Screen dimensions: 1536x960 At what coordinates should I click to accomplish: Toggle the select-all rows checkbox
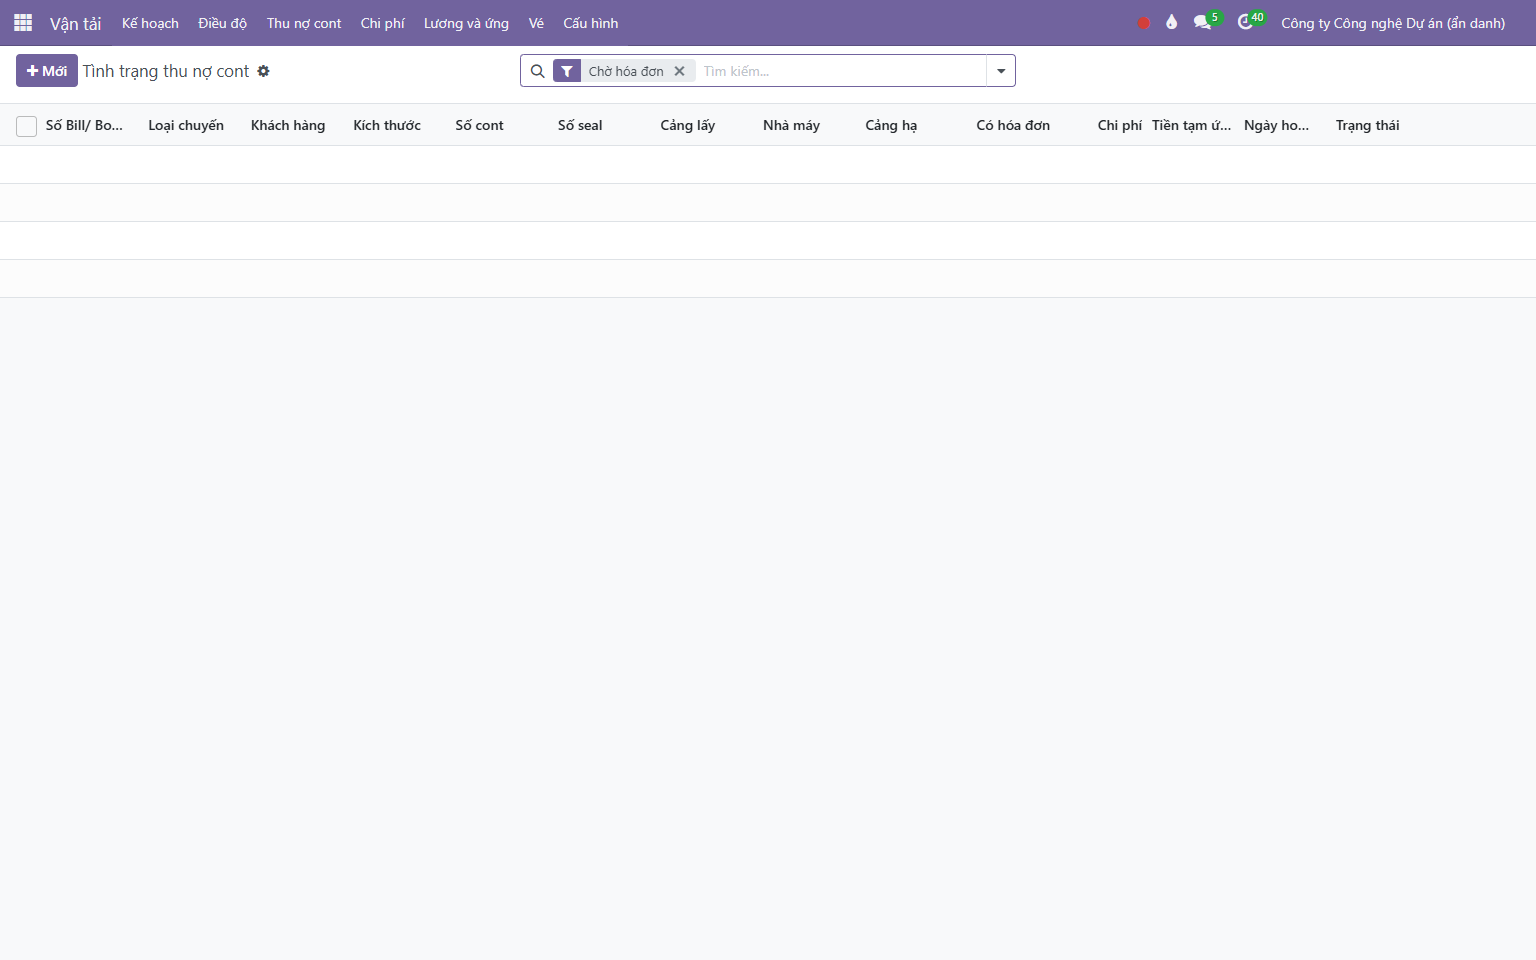pyautogui.click(x=27, y=126)
